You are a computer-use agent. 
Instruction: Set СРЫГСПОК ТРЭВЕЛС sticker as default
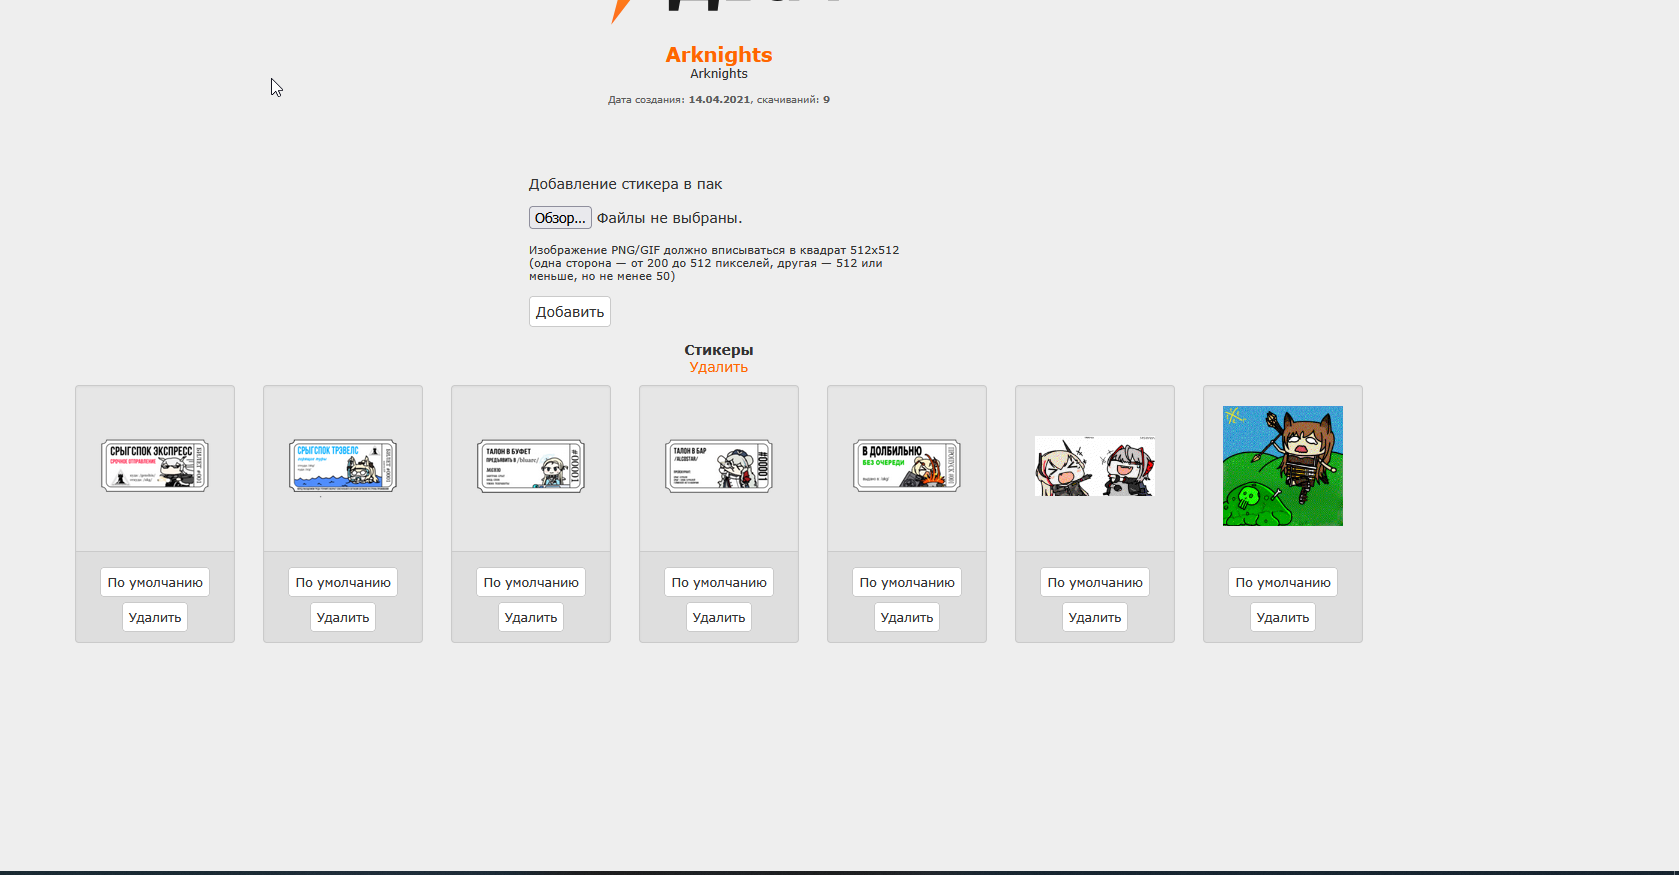pos(343,582)
